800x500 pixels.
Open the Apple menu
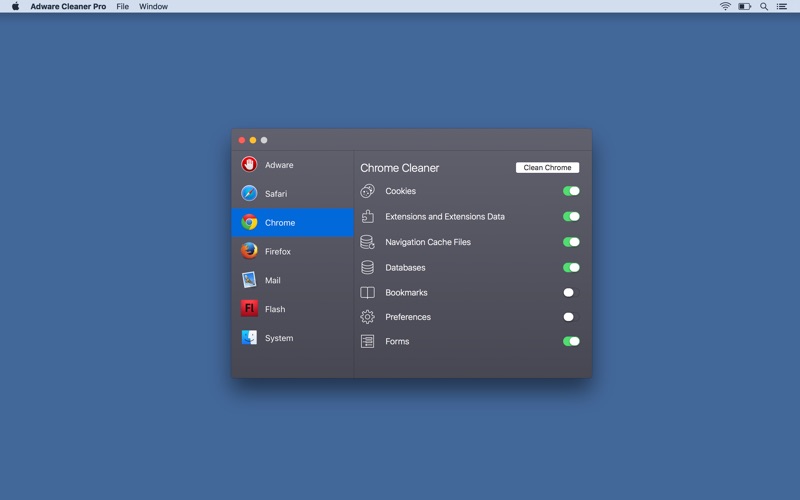pos(15,6)
